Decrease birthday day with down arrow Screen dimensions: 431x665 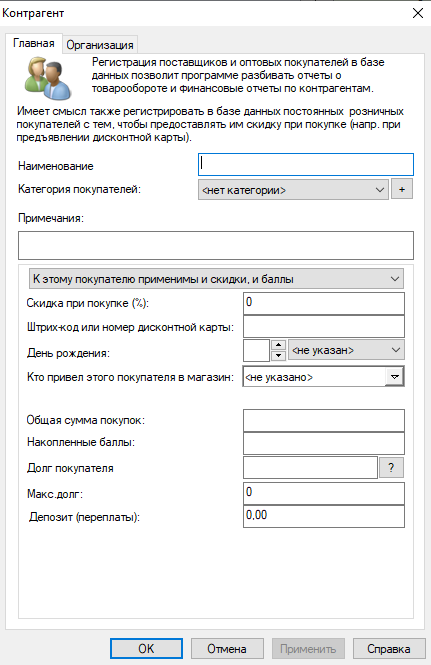[x=278, y=355]
